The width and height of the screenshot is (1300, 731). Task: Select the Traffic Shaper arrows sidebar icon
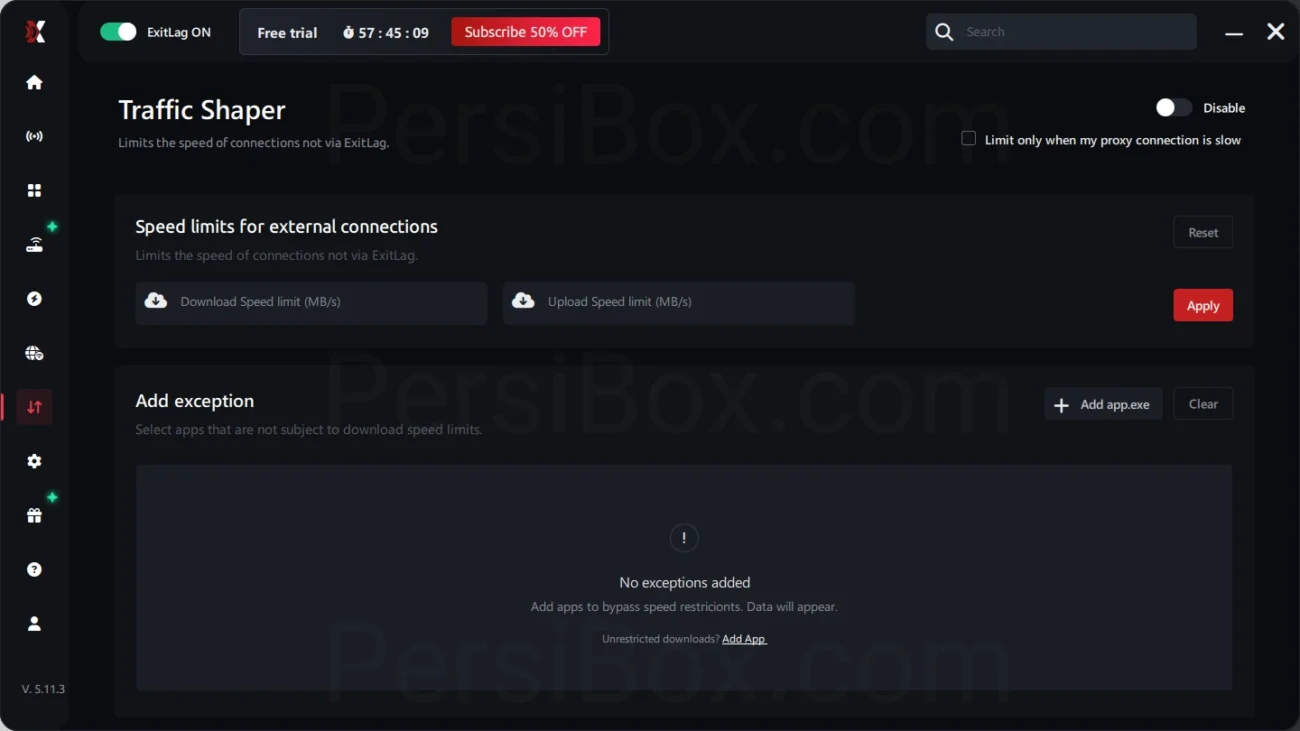coord(34,407)
